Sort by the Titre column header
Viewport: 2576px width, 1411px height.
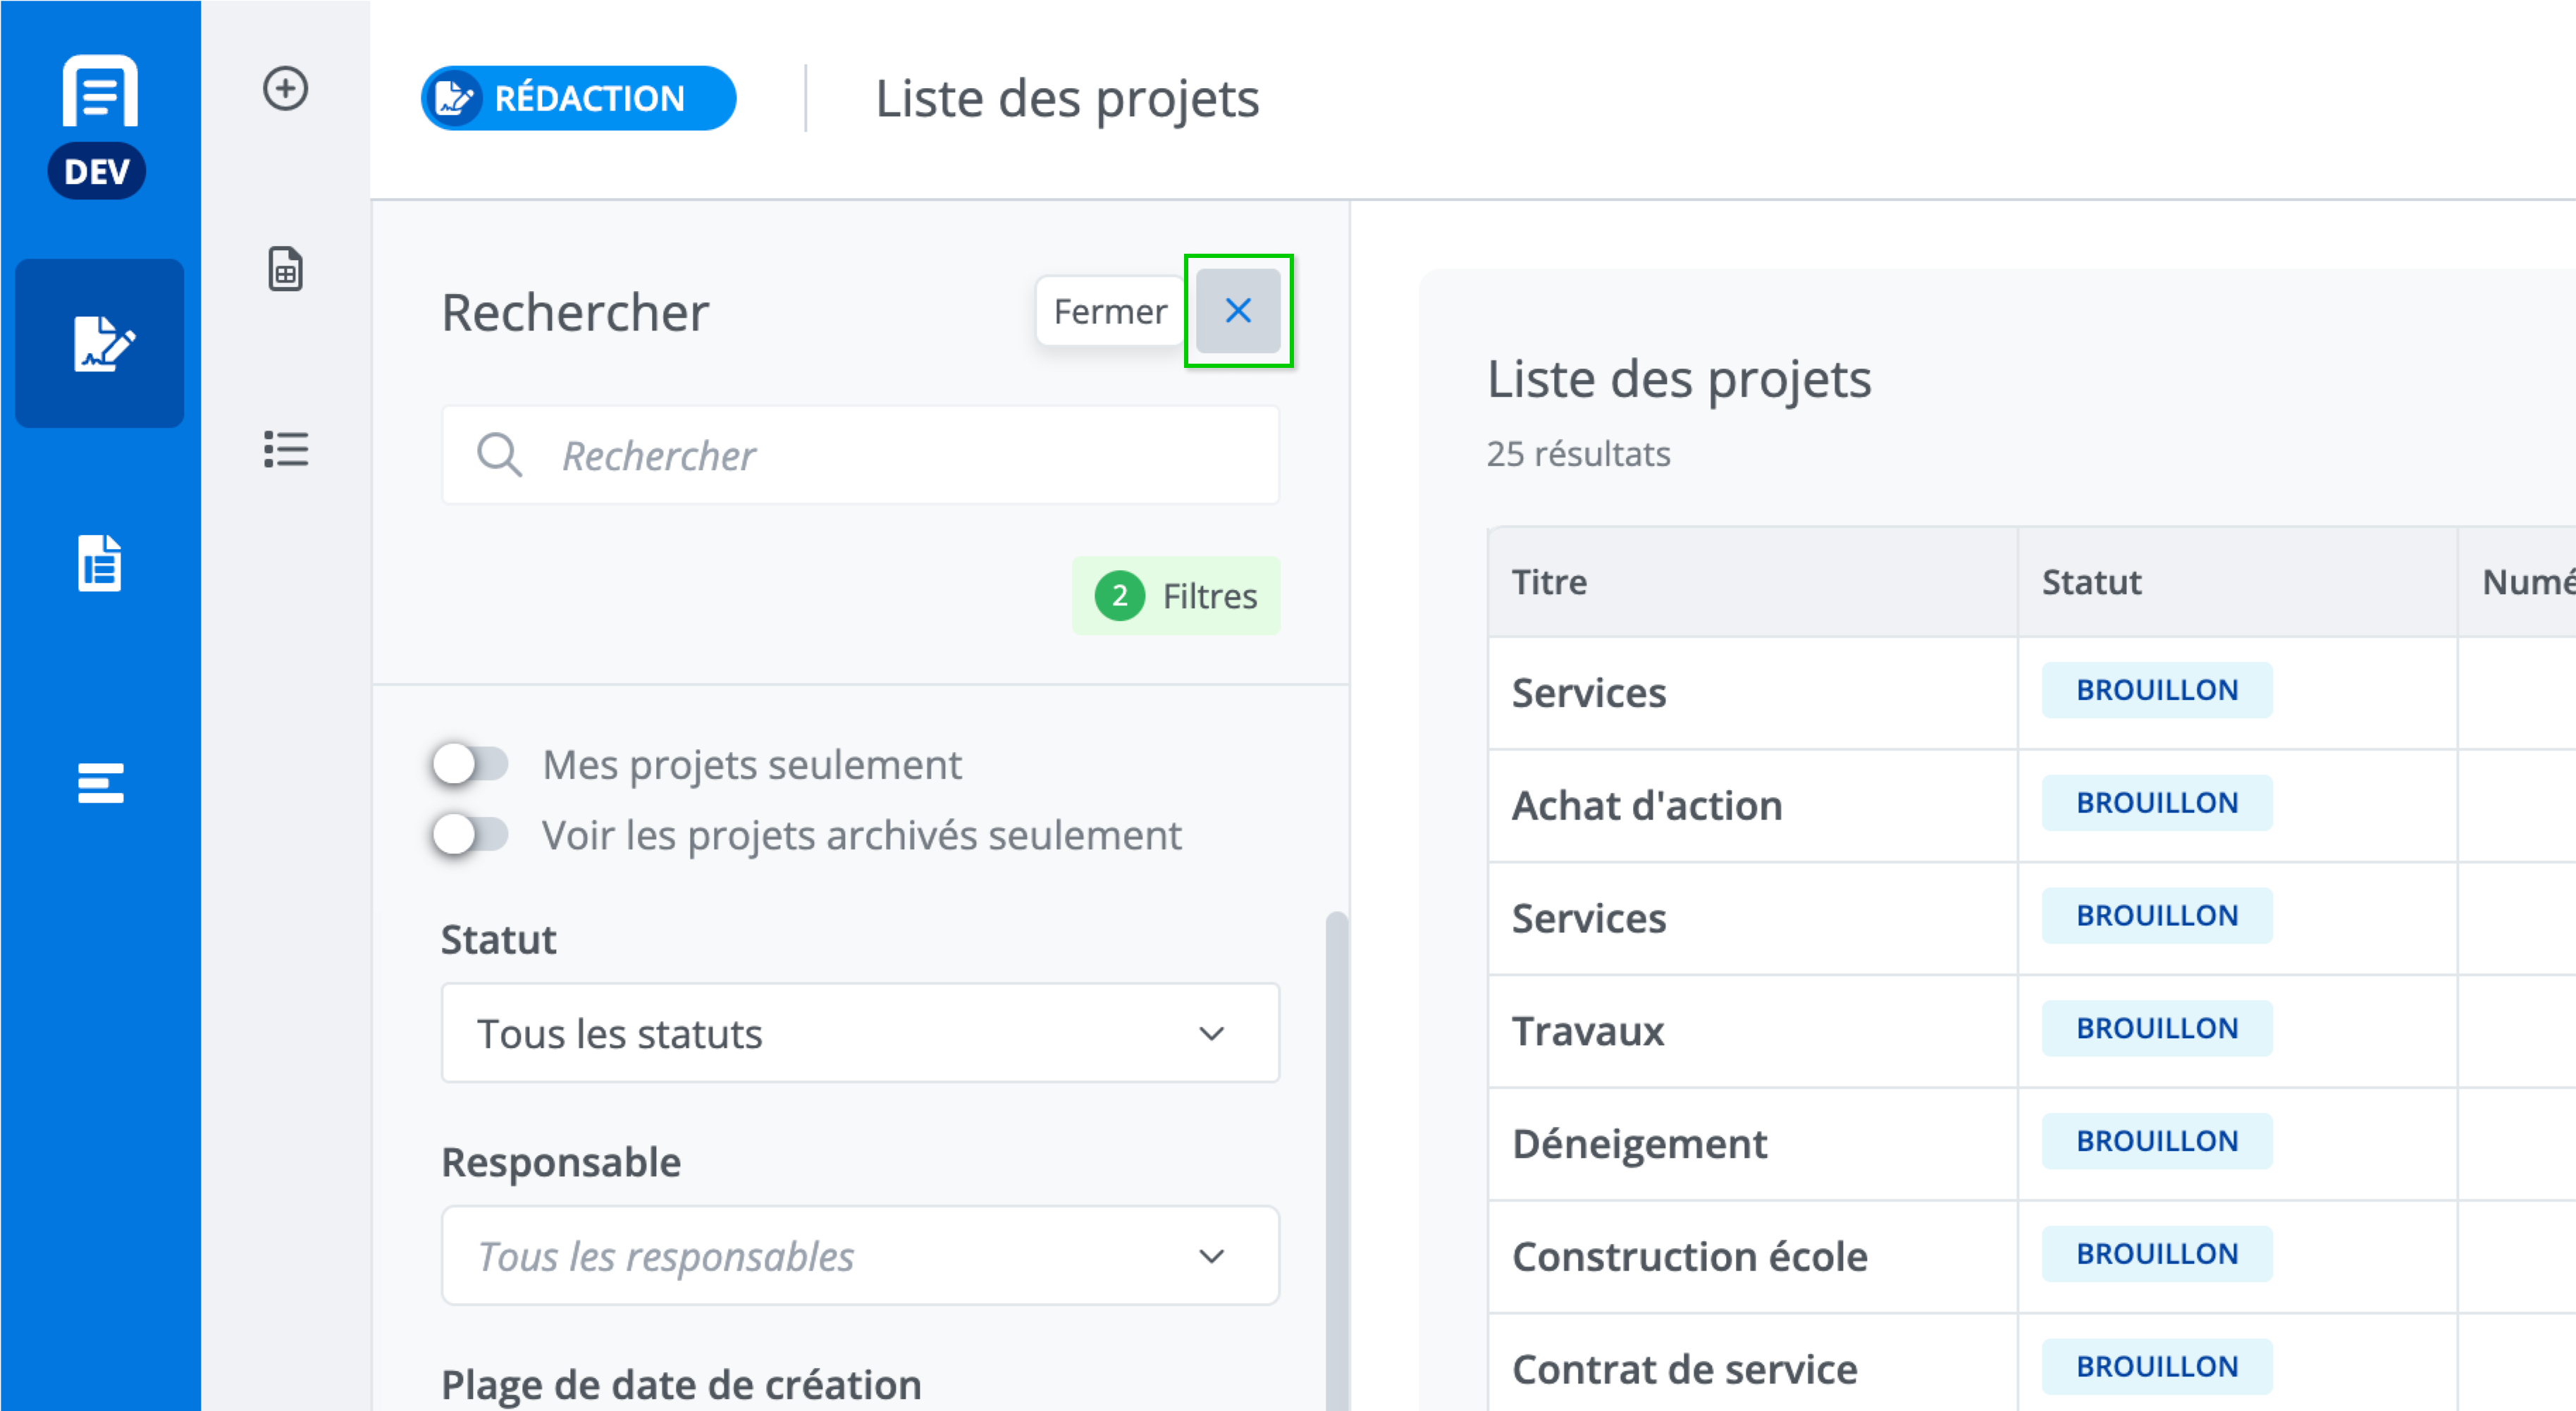(x=1549, y=582)
